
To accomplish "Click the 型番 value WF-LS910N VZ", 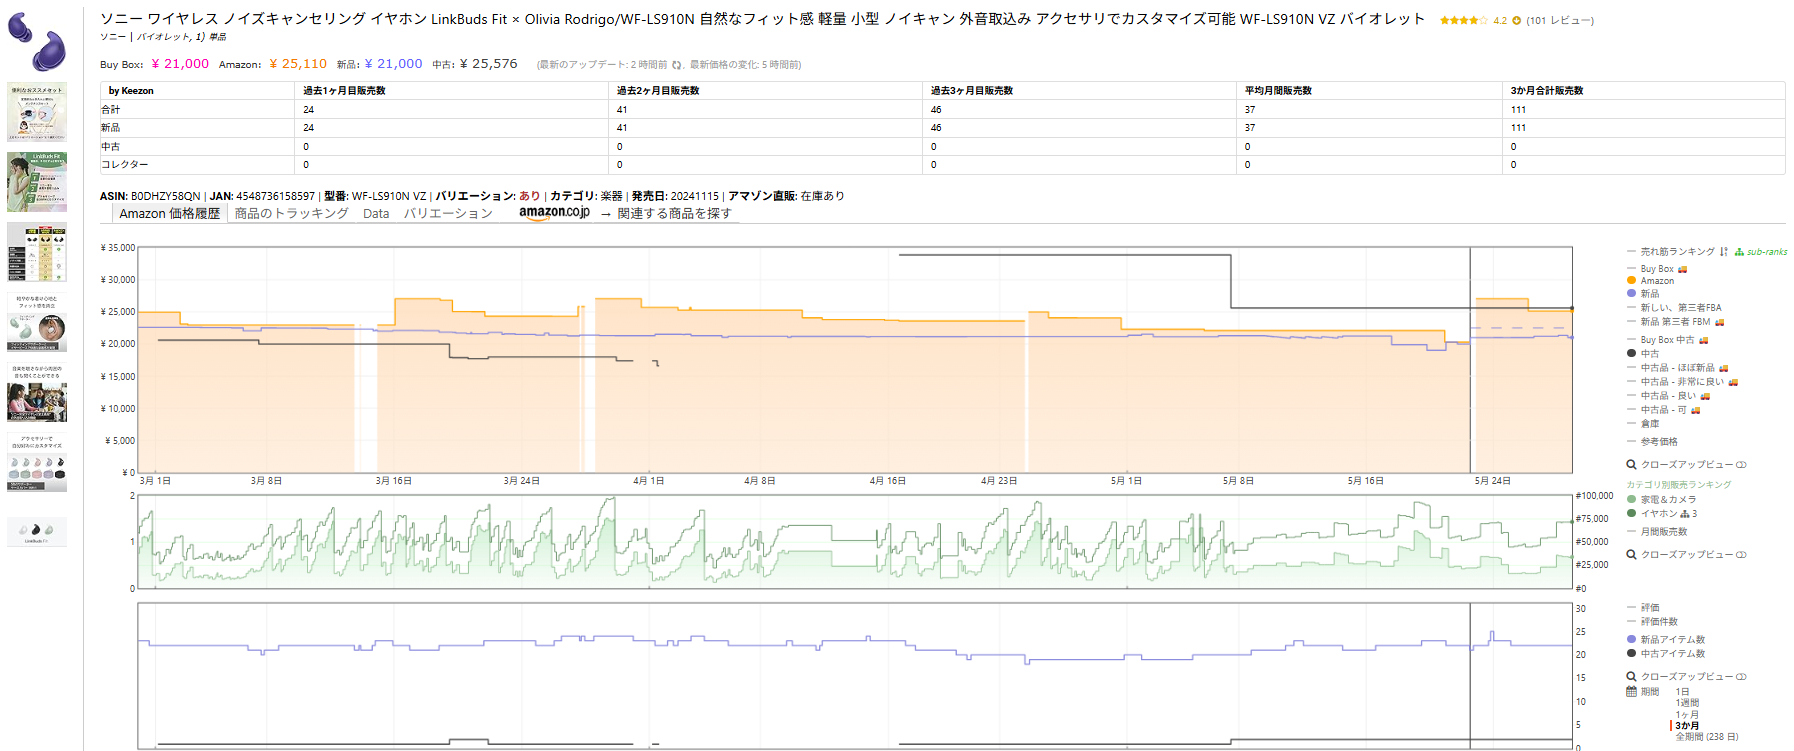I will [x=389, y=196].
